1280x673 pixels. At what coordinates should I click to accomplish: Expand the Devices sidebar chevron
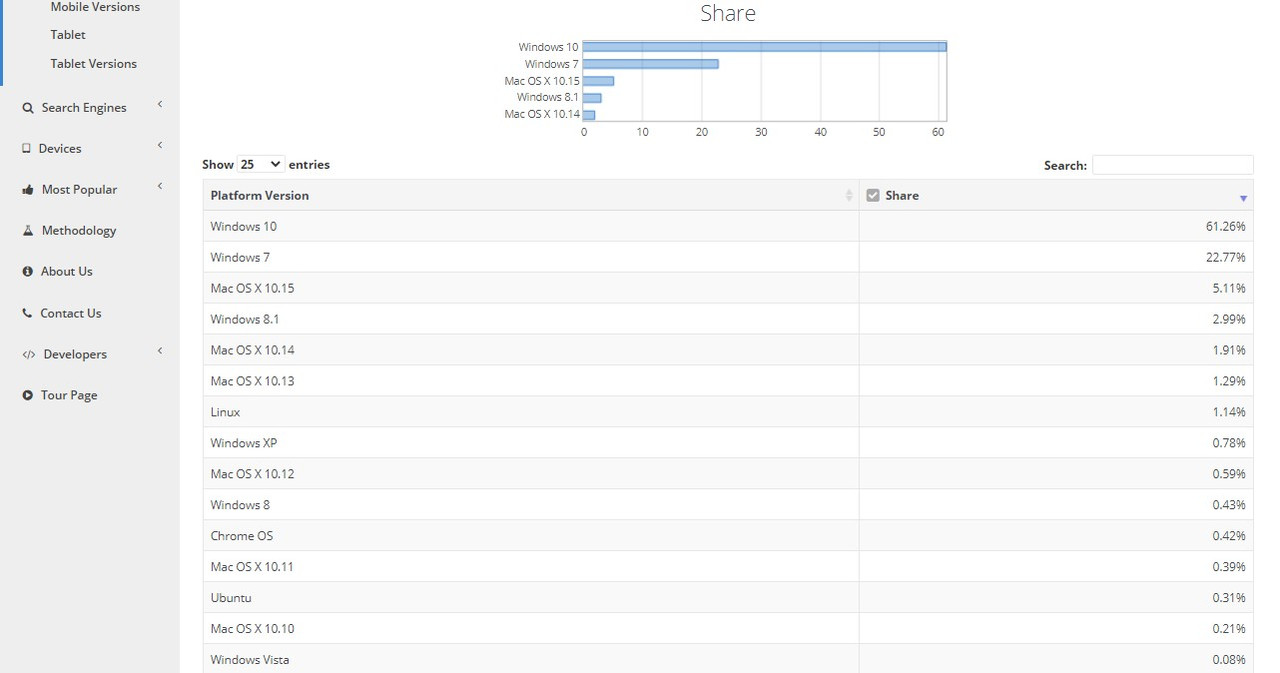coord(160,146)
